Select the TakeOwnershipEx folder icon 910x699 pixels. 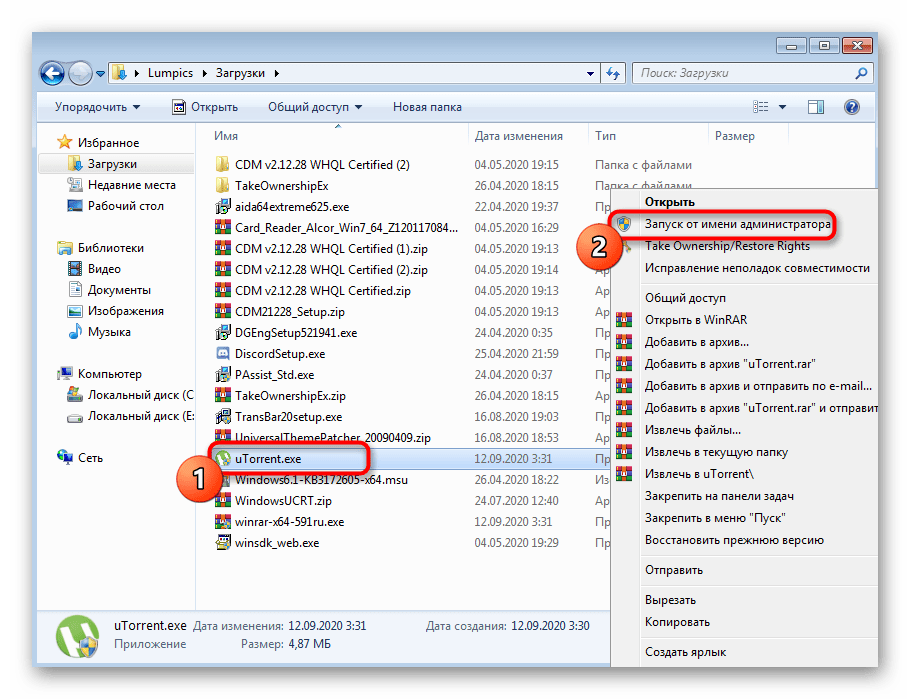(222, 185)
